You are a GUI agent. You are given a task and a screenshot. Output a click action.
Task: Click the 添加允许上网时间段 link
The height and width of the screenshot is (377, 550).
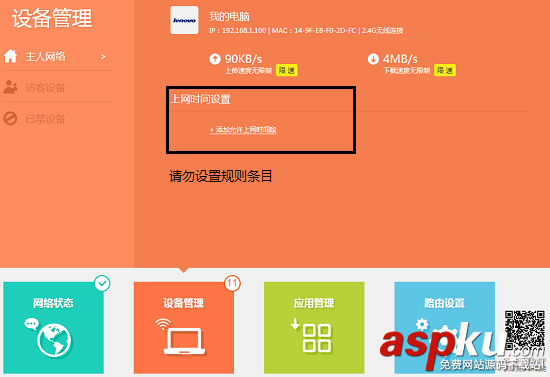pyautogui.click(x=243, y=130)
